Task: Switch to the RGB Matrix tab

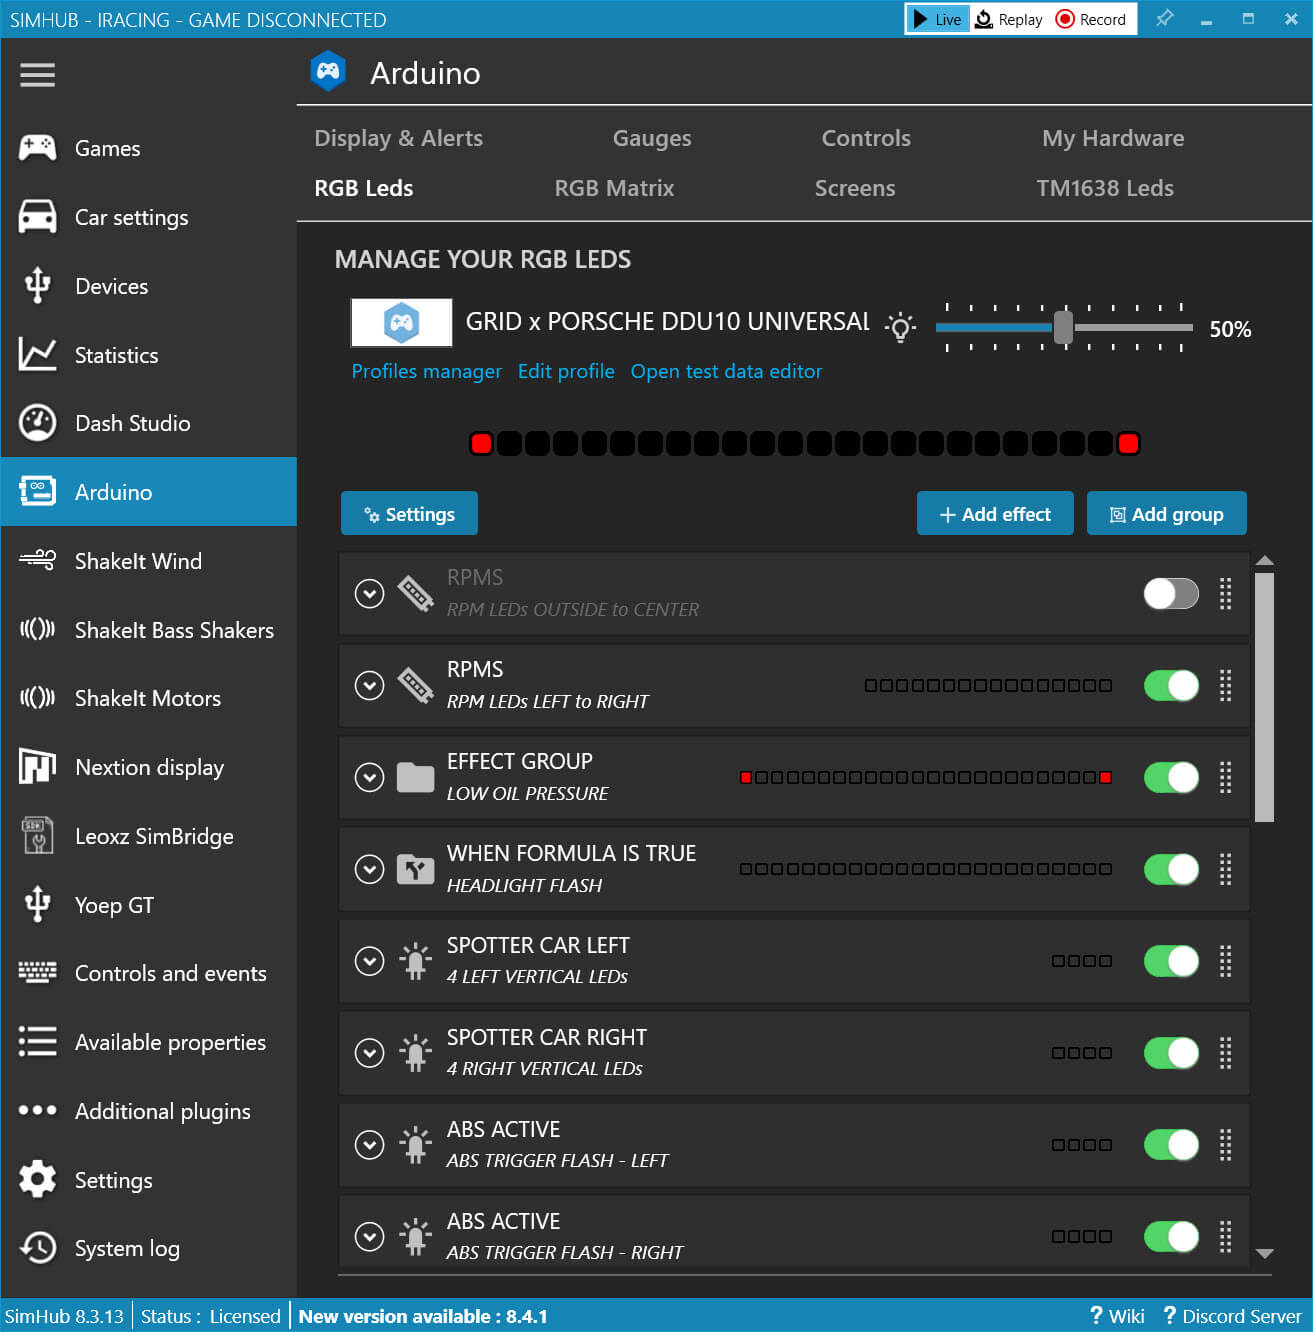Action: 614,188
